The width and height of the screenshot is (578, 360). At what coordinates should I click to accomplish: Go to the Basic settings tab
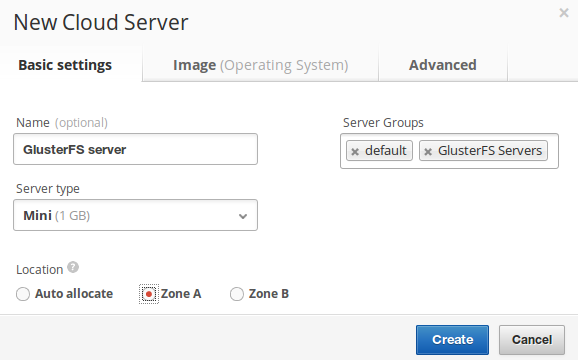[x=65, y=65]
